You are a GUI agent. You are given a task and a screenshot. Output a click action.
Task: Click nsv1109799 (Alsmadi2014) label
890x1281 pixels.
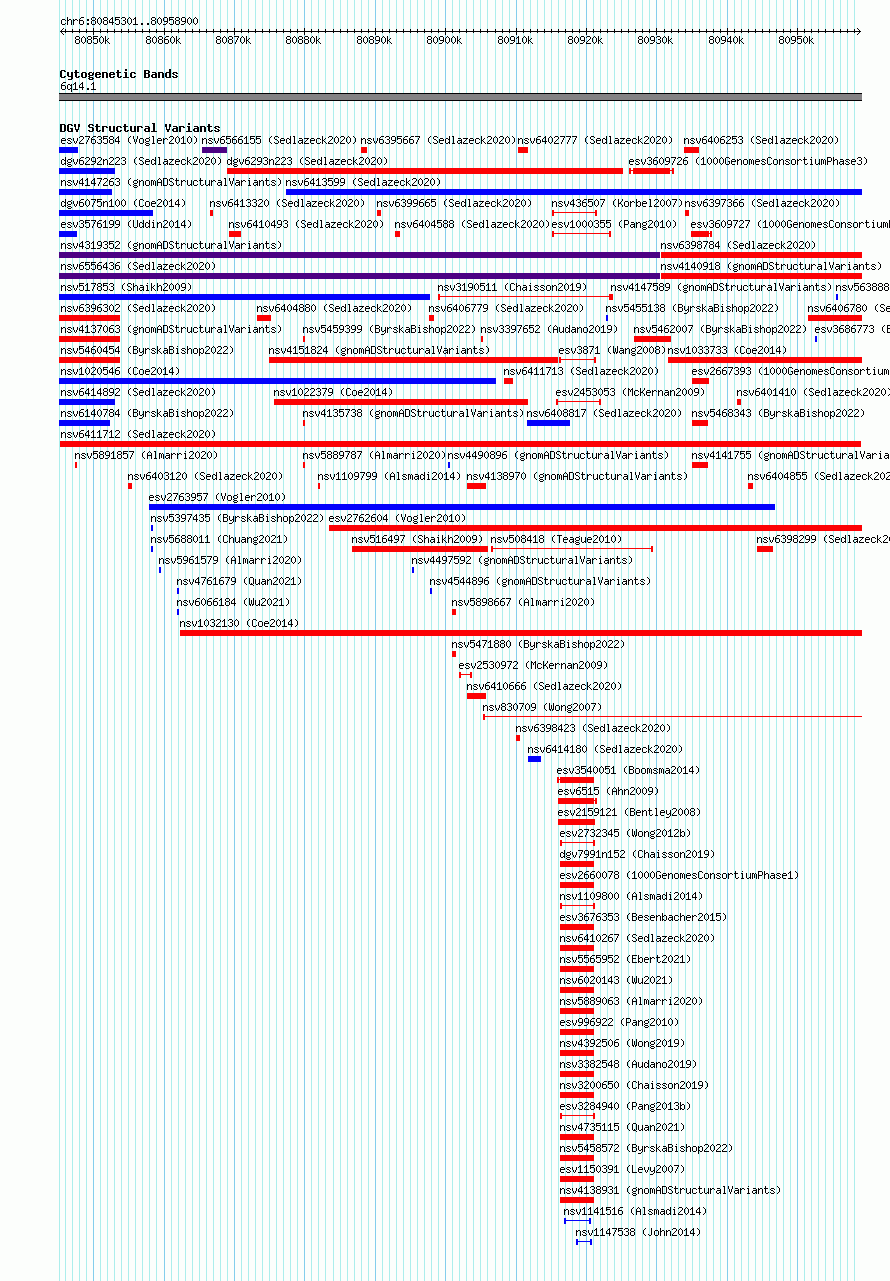(390, 476)
